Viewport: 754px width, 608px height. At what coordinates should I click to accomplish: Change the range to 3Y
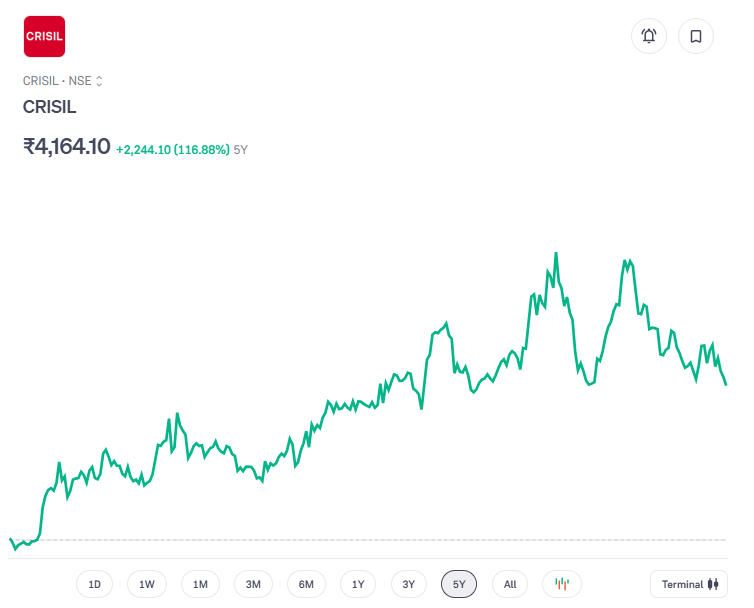[x=408, y=584]
